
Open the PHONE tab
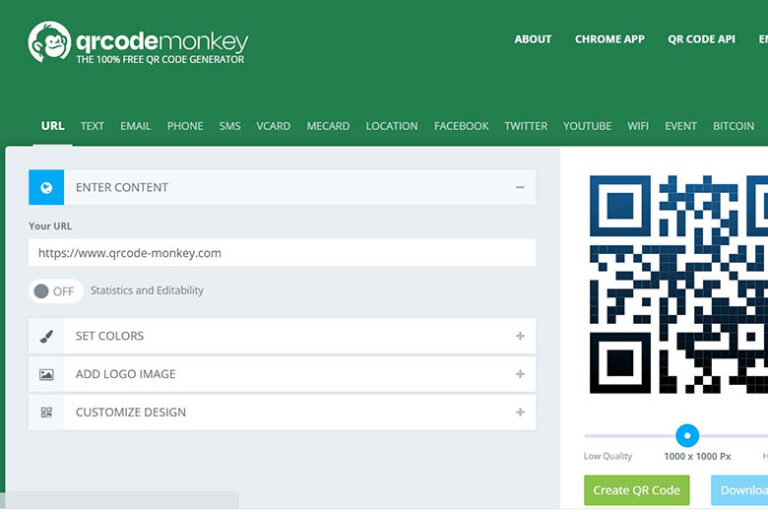[185, 126]
